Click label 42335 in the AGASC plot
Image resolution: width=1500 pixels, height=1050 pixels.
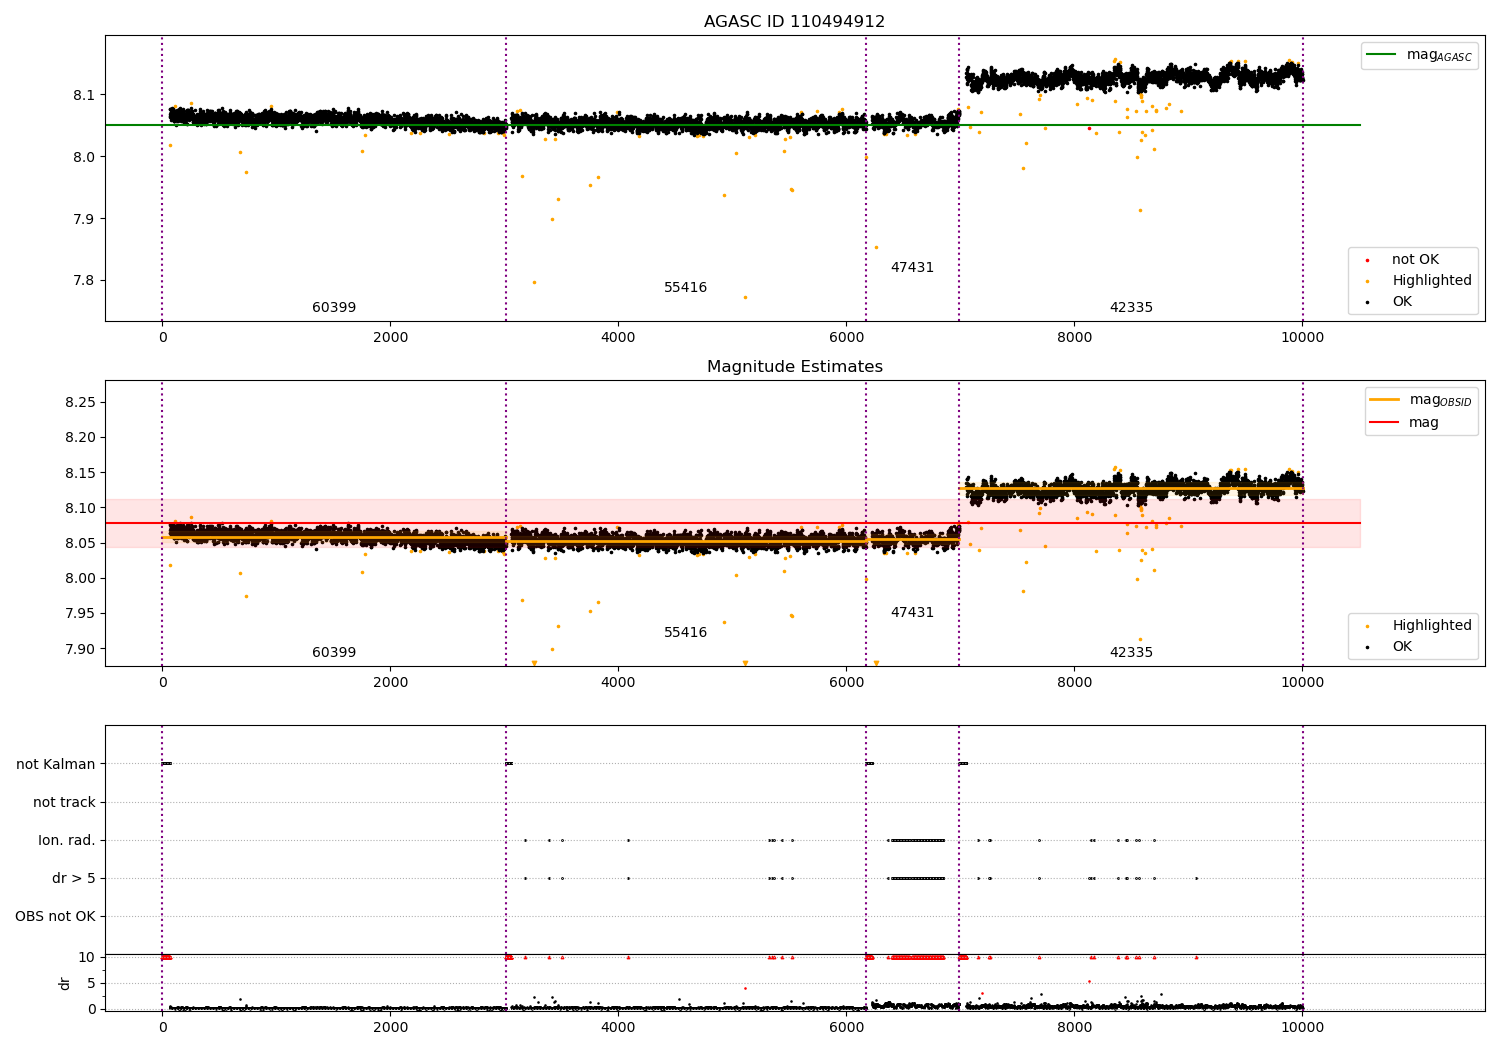pyautogui.click(x=1131, y=308)
